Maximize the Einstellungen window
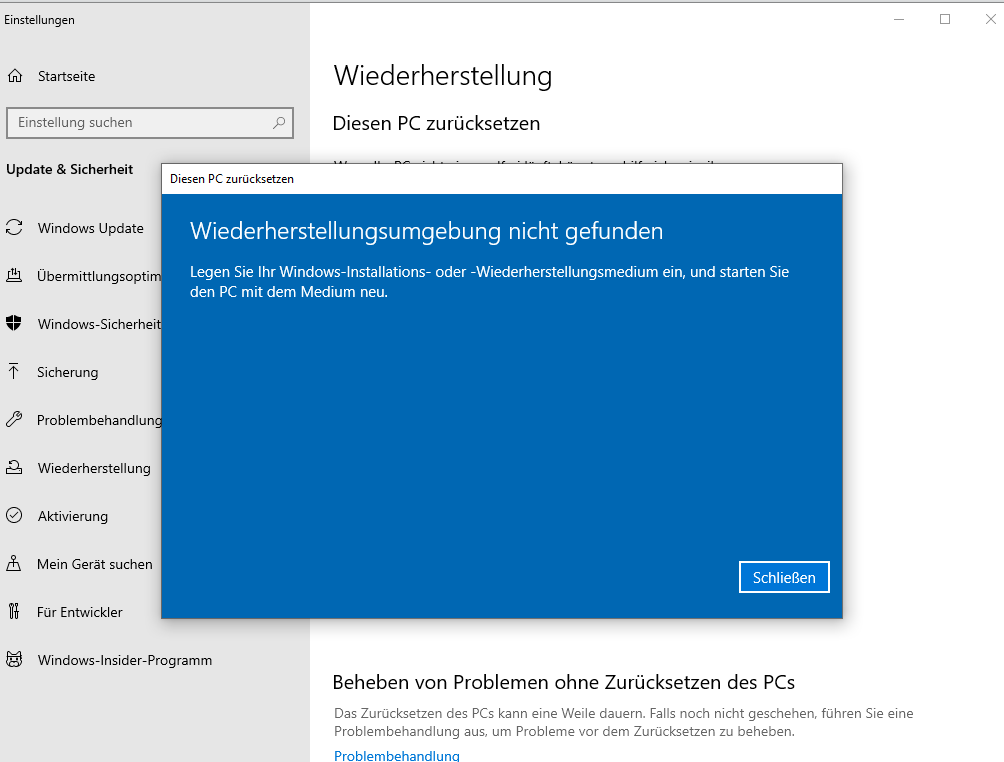The image size is (1004, 762). [944, 19]
